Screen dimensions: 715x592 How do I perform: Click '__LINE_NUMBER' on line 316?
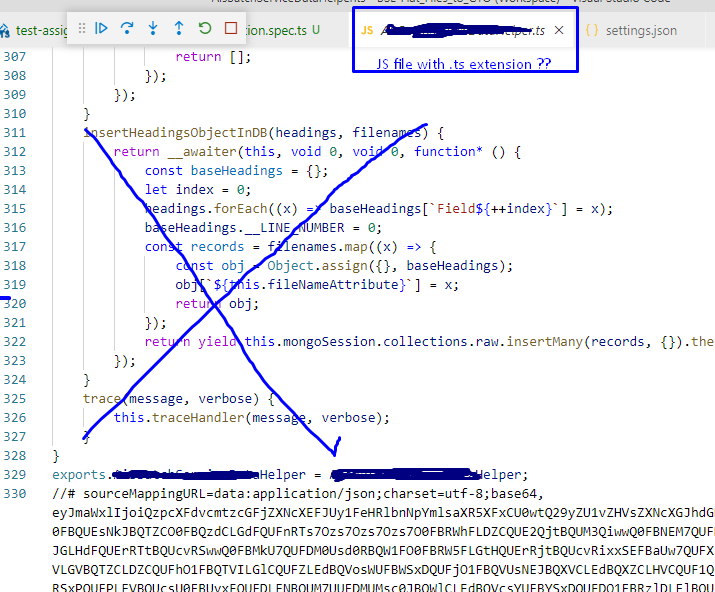[295, 228]
